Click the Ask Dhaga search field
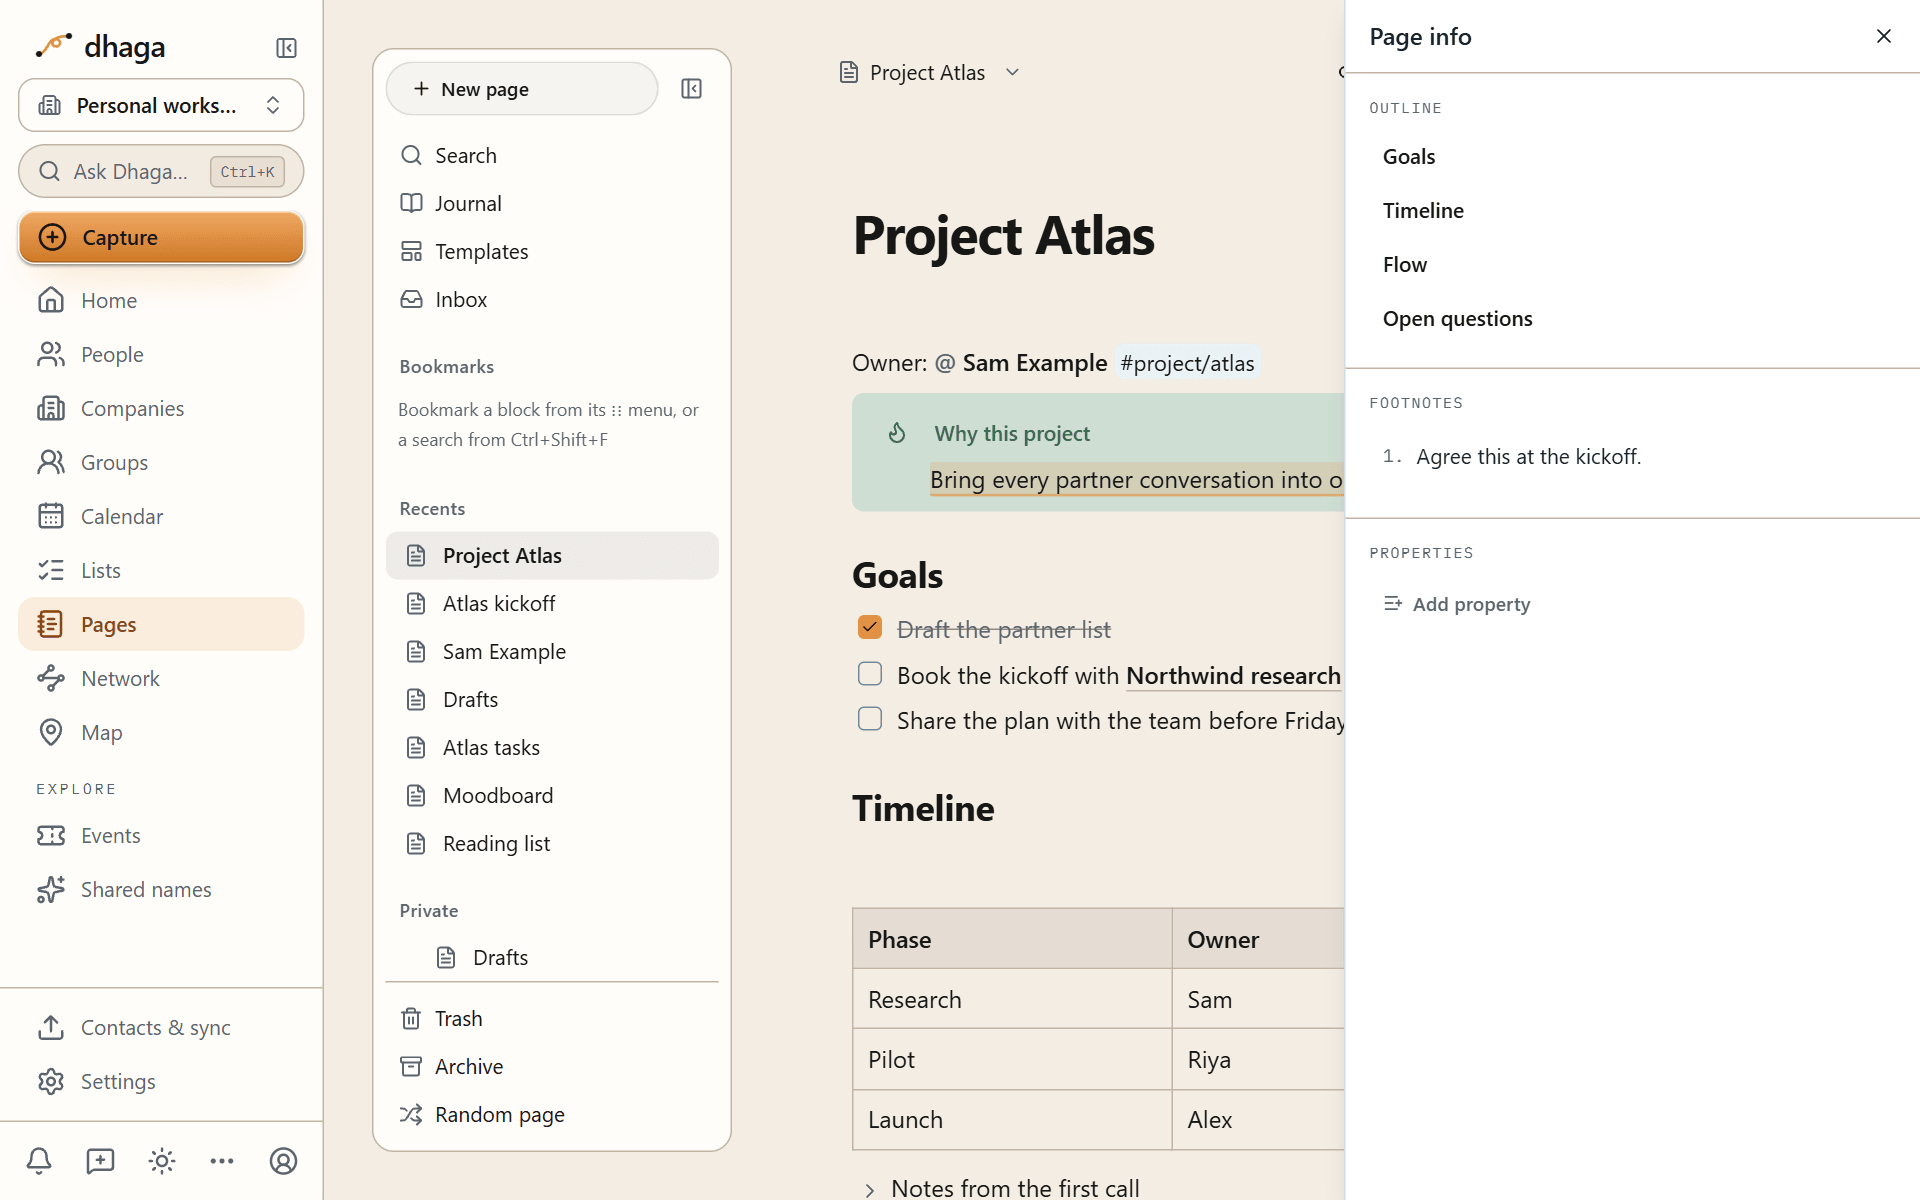Image resolution: width=1920 pixels, height=1200 pixels. (x=161, y=172)
